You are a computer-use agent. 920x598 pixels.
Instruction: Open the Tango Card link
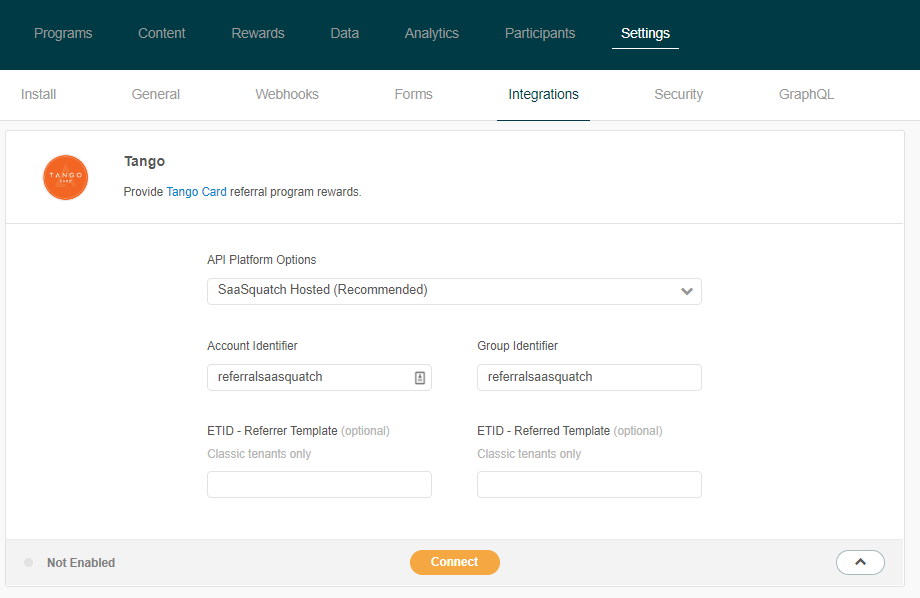click(x=196, y=192)
